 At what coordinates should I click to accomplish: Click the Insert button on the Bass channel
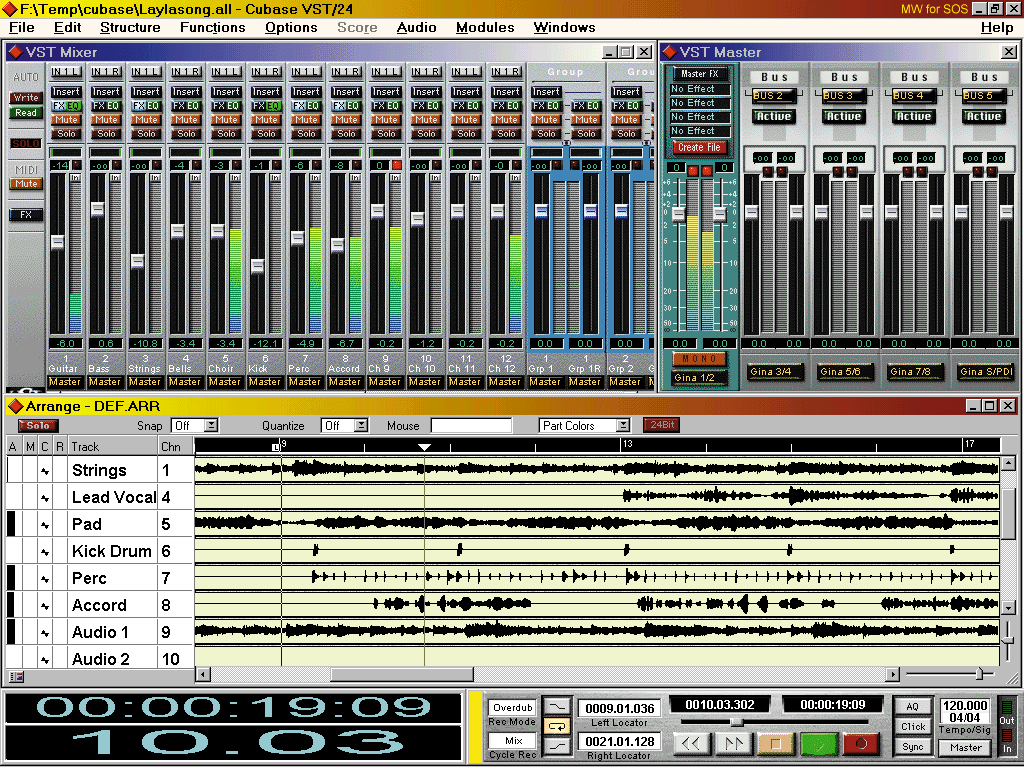click(x=105, y=90)
